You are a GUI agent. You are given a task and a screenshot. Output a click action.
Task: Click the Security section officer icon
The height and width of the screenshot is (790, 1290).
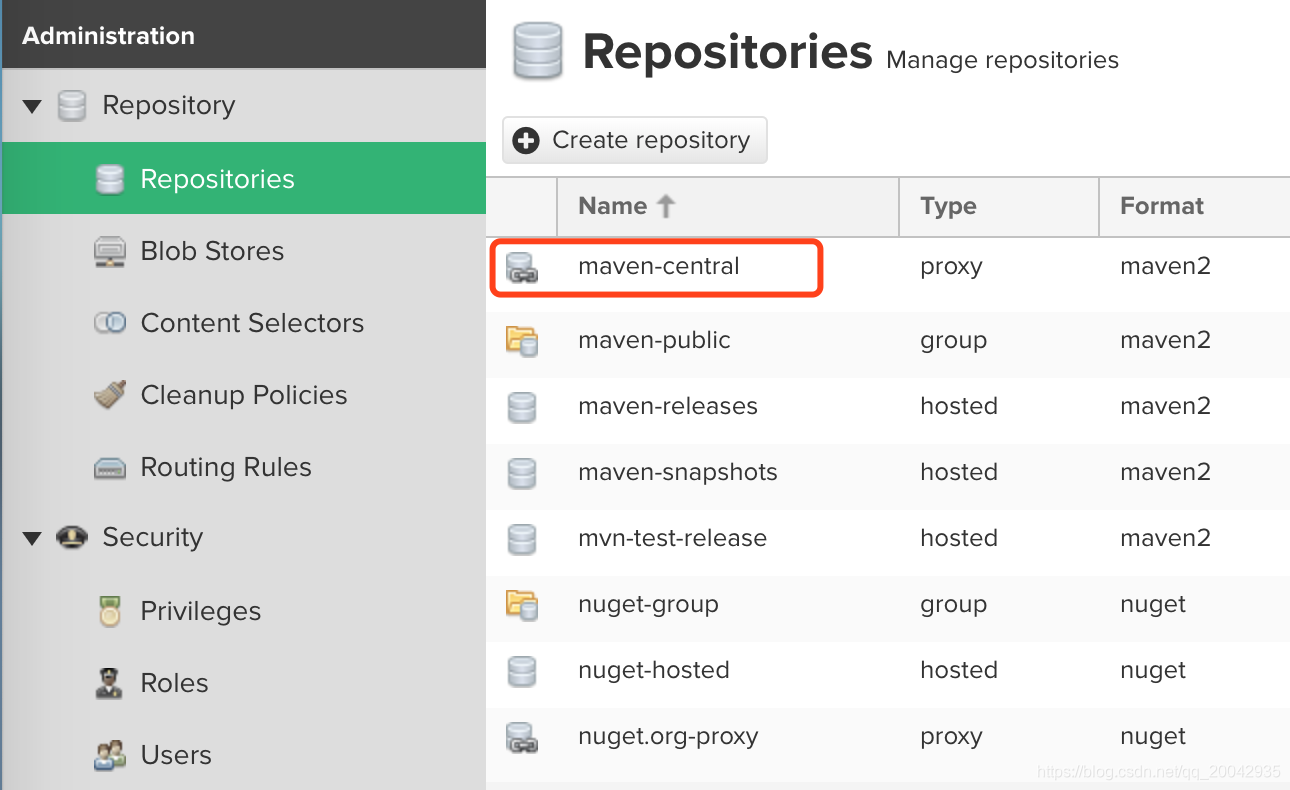pyautogui.click(x=72, y=537)
